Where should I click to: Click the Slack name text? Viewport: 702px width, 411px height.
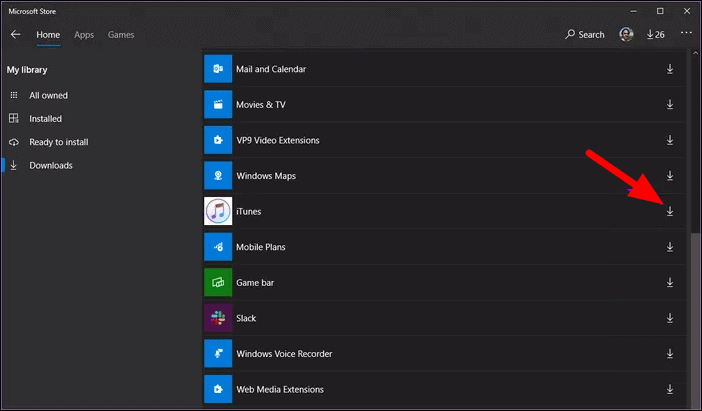click(x=246, y=318)
